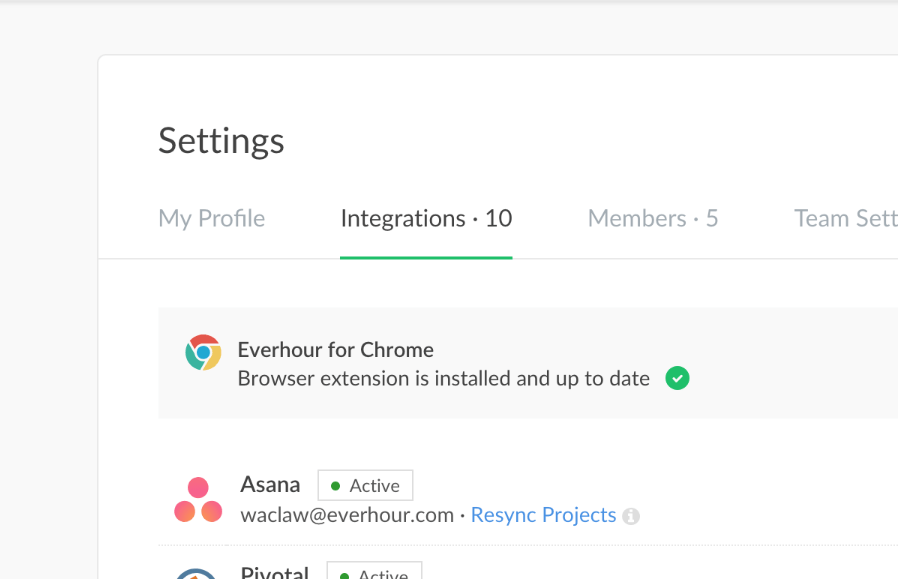Click the green status dot in Asana's Active badge
Image resolution: width=902 pixels, height=586 pixels.
(334, 485)
